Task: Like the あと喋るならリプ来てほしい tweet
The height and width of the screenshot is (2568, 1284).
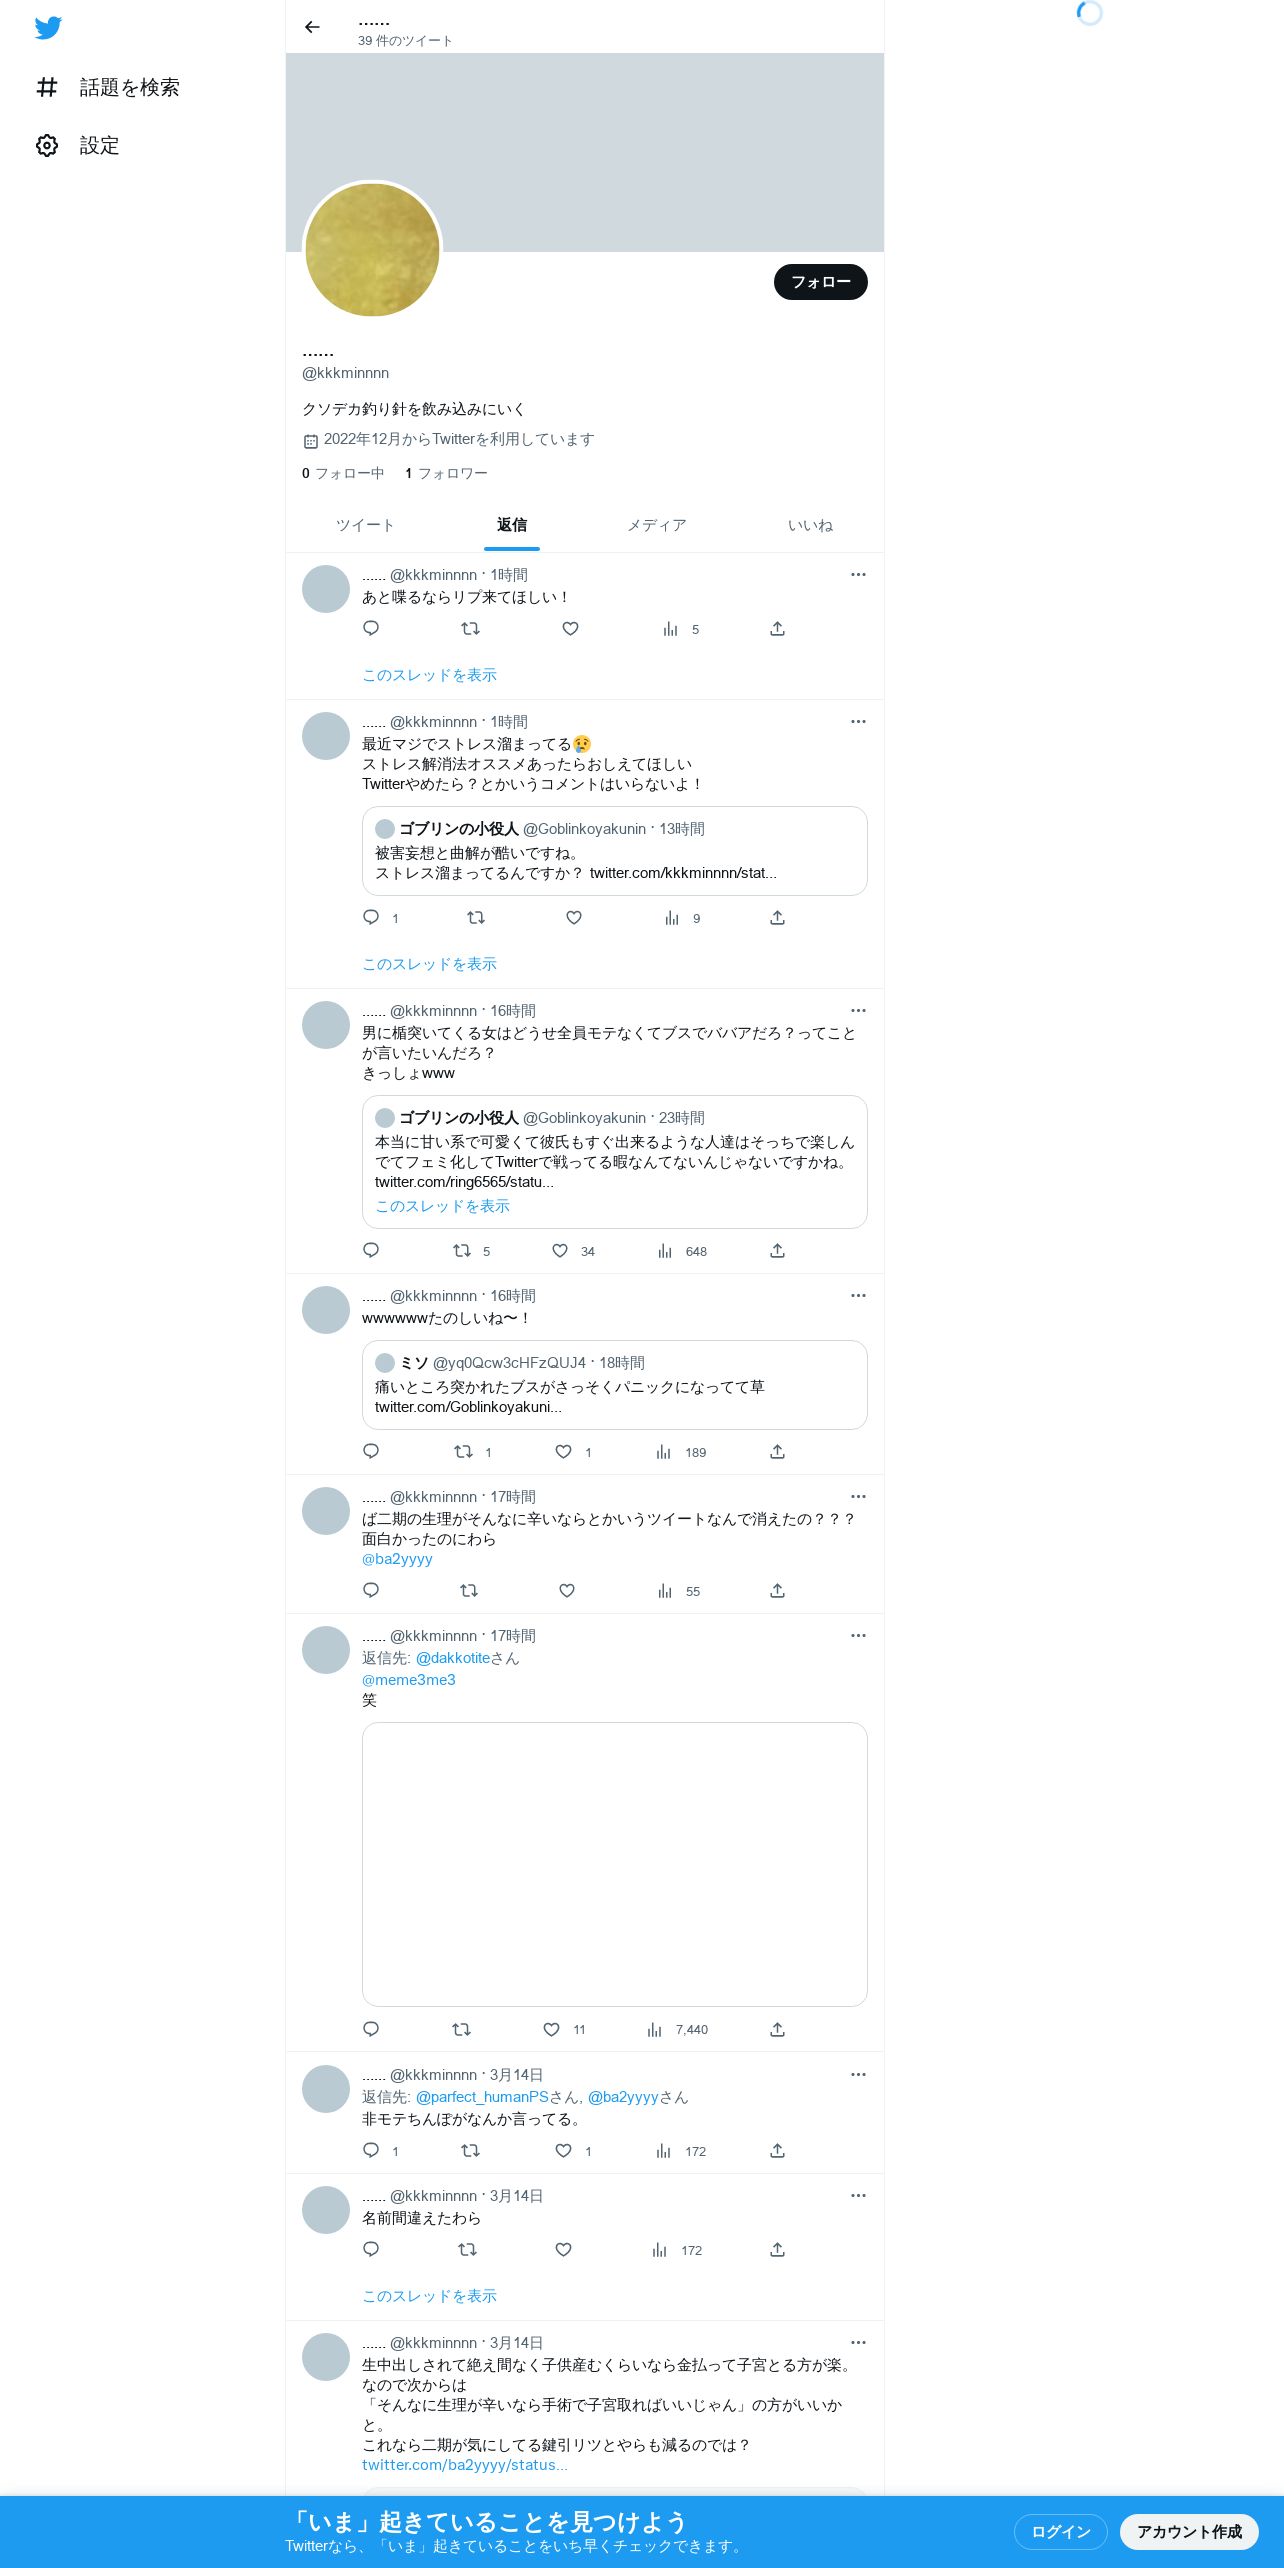Action: point(570,629)
